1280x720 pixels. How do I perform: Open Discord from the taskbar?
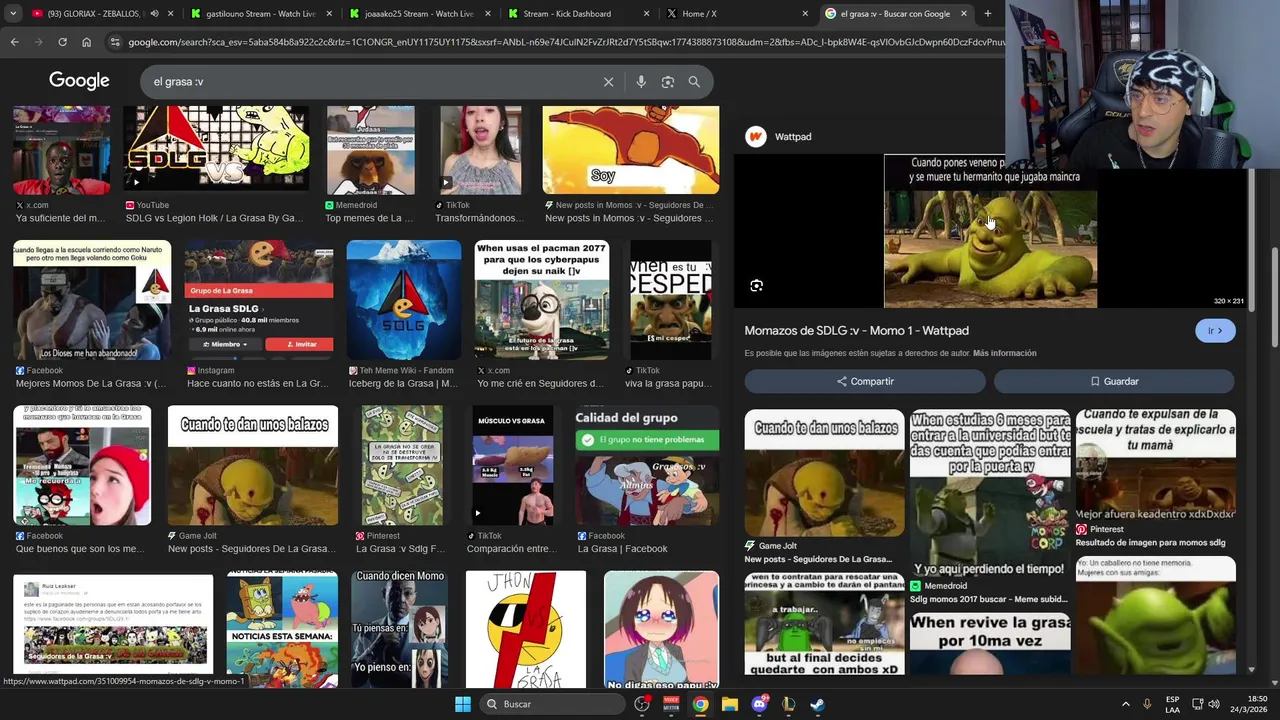[x=759, y=704]
